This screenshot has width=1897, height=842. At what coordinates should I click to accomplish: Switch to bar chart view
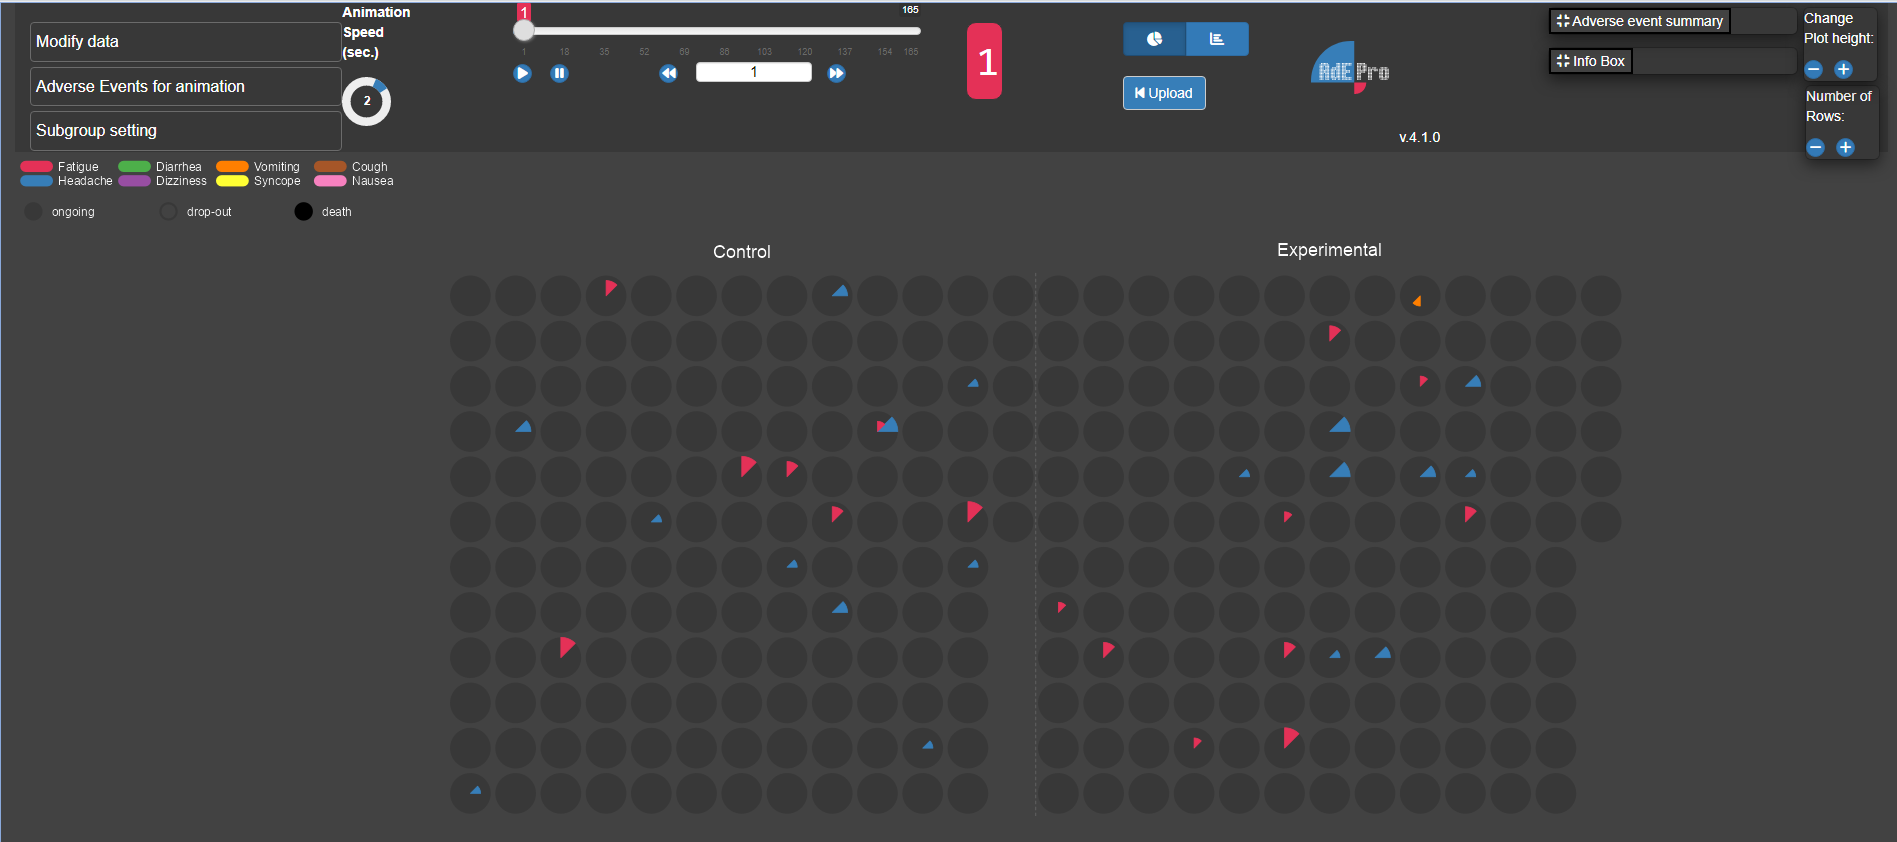pyautogui.click(x=1217, y=39)
